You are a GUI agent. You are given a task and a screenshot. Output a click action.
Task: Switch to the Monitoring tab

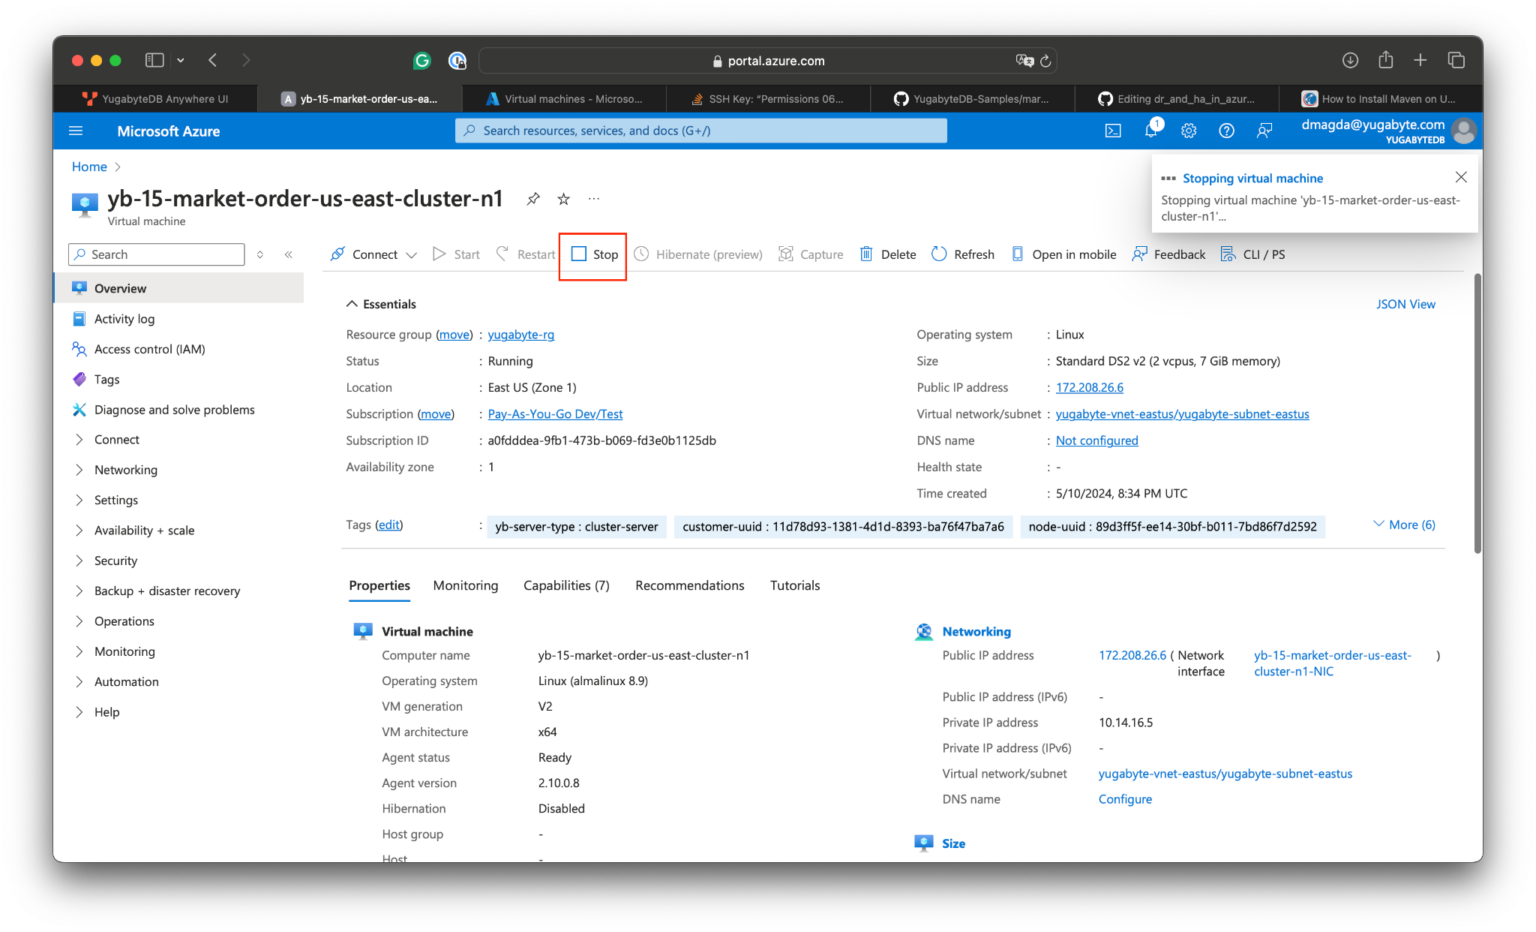pyautogui.click(x=465, y=585)
